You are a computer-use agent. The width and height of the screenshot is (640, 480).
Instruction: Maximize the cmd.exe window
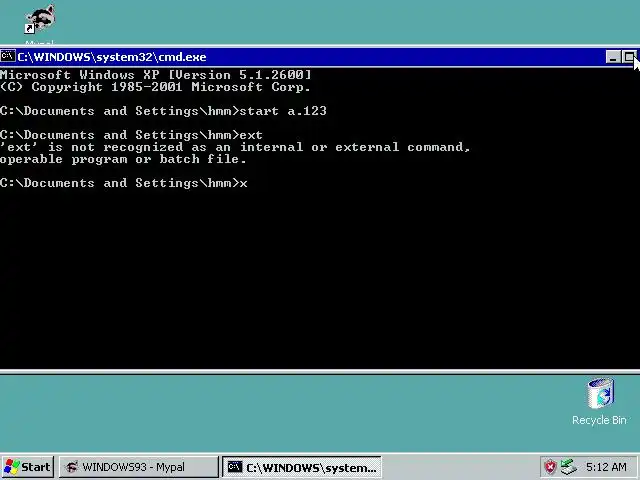pos(629,57)
